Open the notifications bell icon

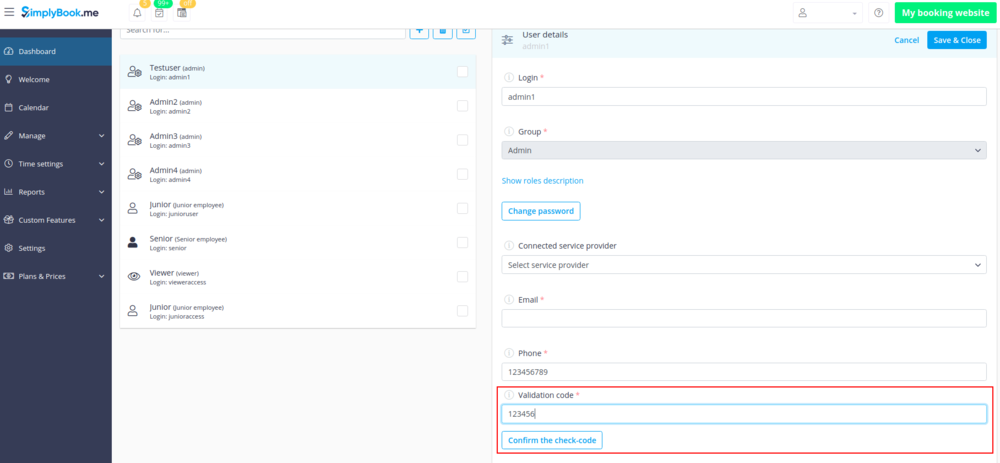(136, 13)
